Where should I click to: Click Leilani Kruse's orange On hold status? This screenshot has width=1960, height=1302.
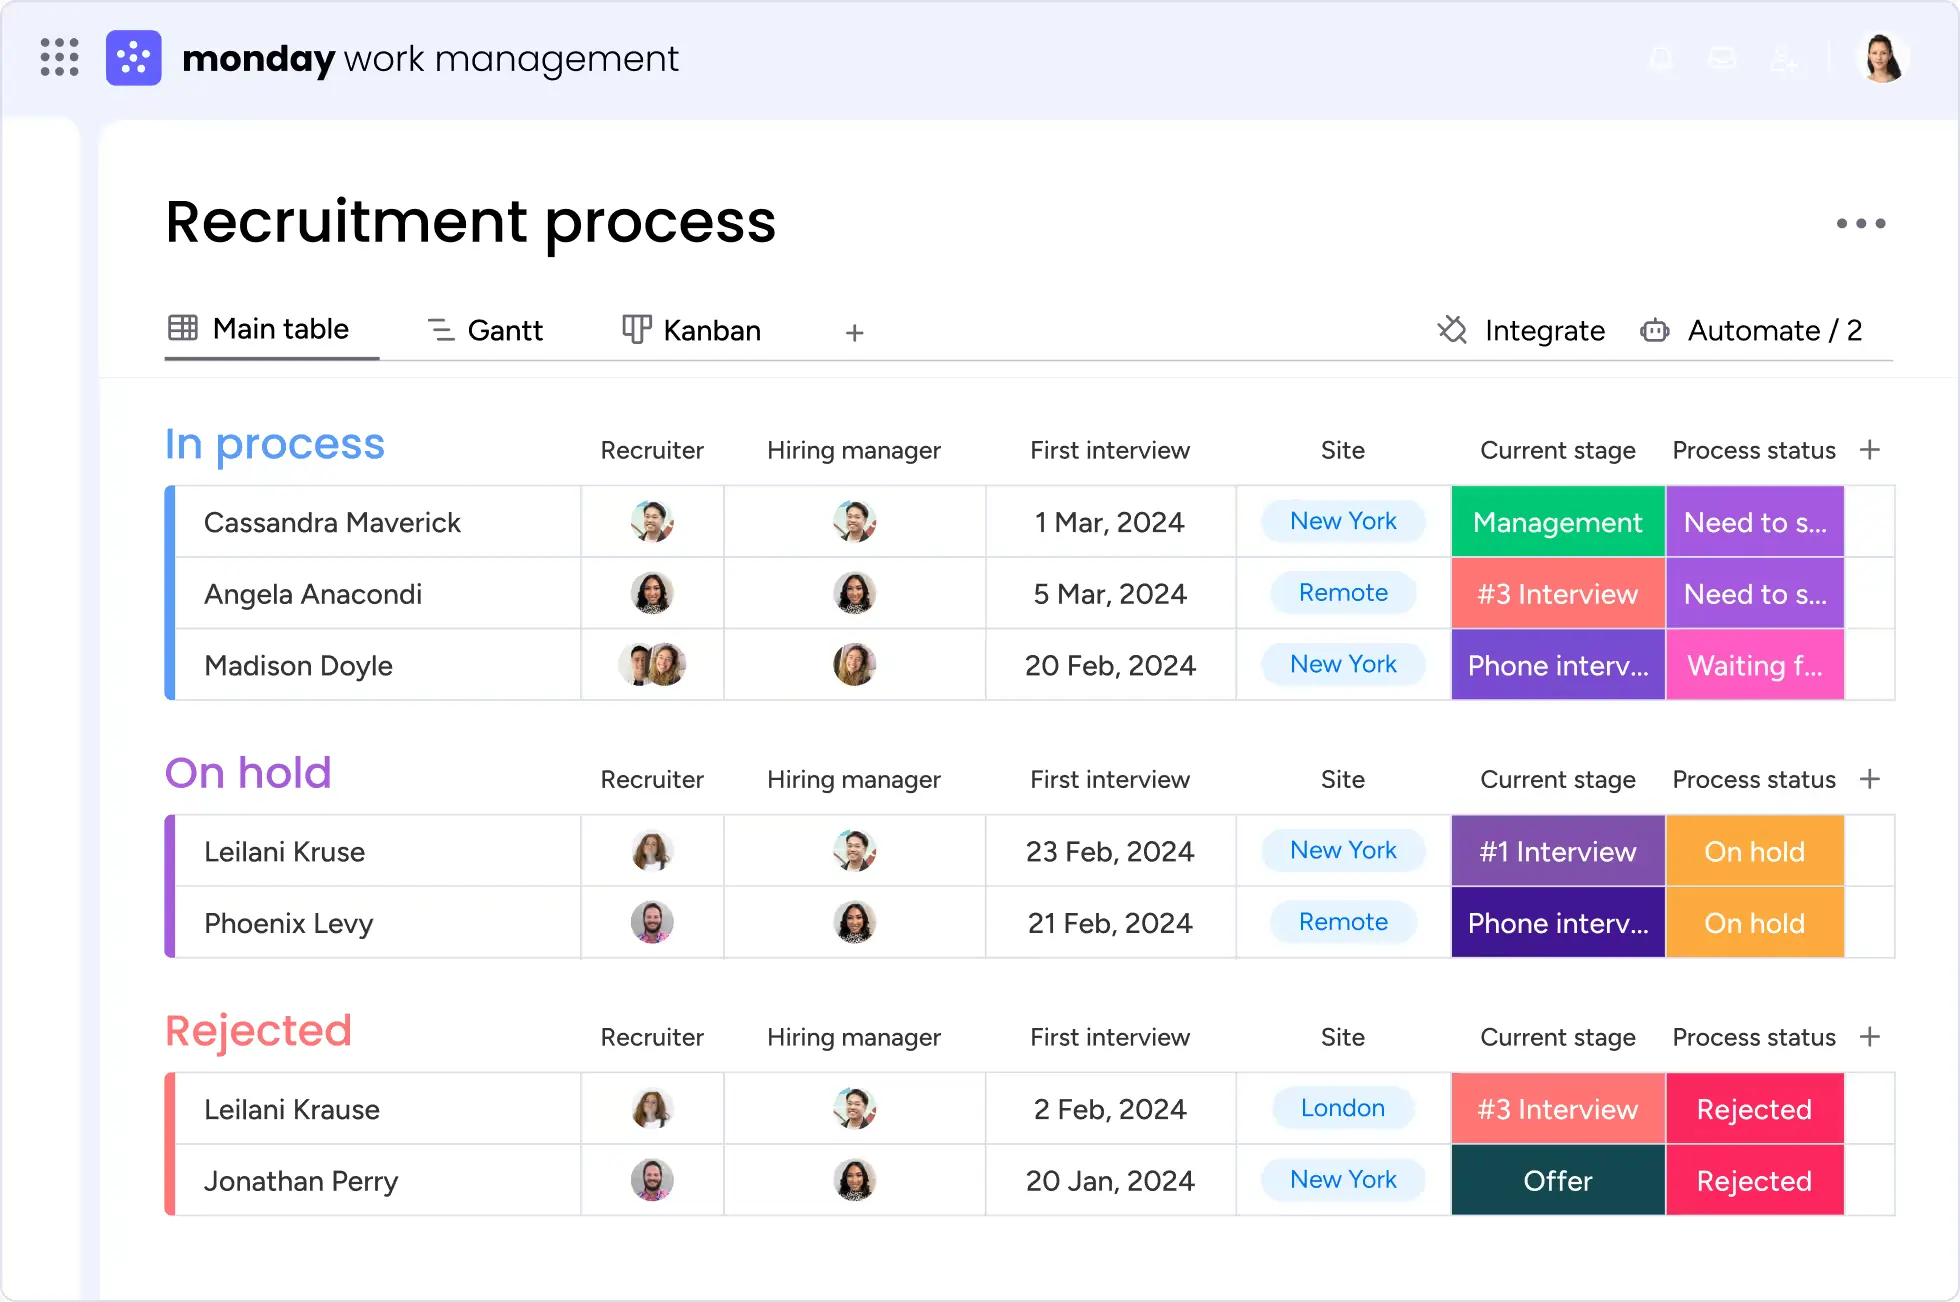pyautogui.click(x=1754, y=852)
